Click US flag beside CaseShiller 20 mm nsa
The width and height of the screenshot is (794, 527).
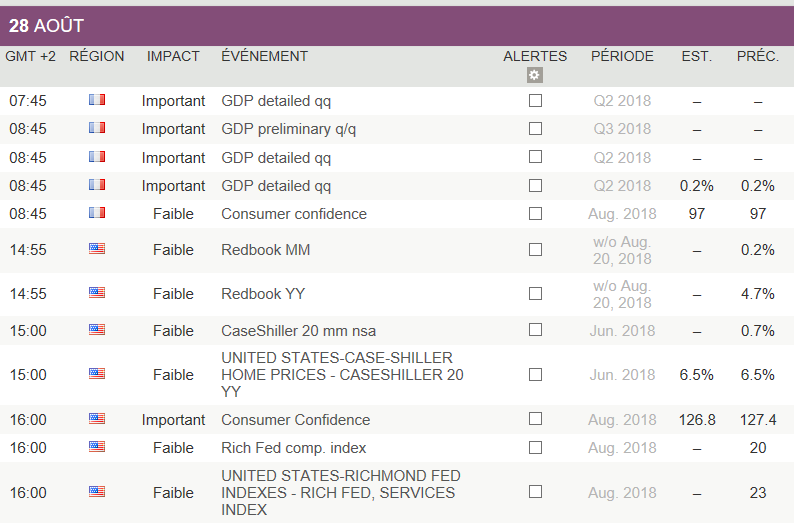(x=97, y=330)
